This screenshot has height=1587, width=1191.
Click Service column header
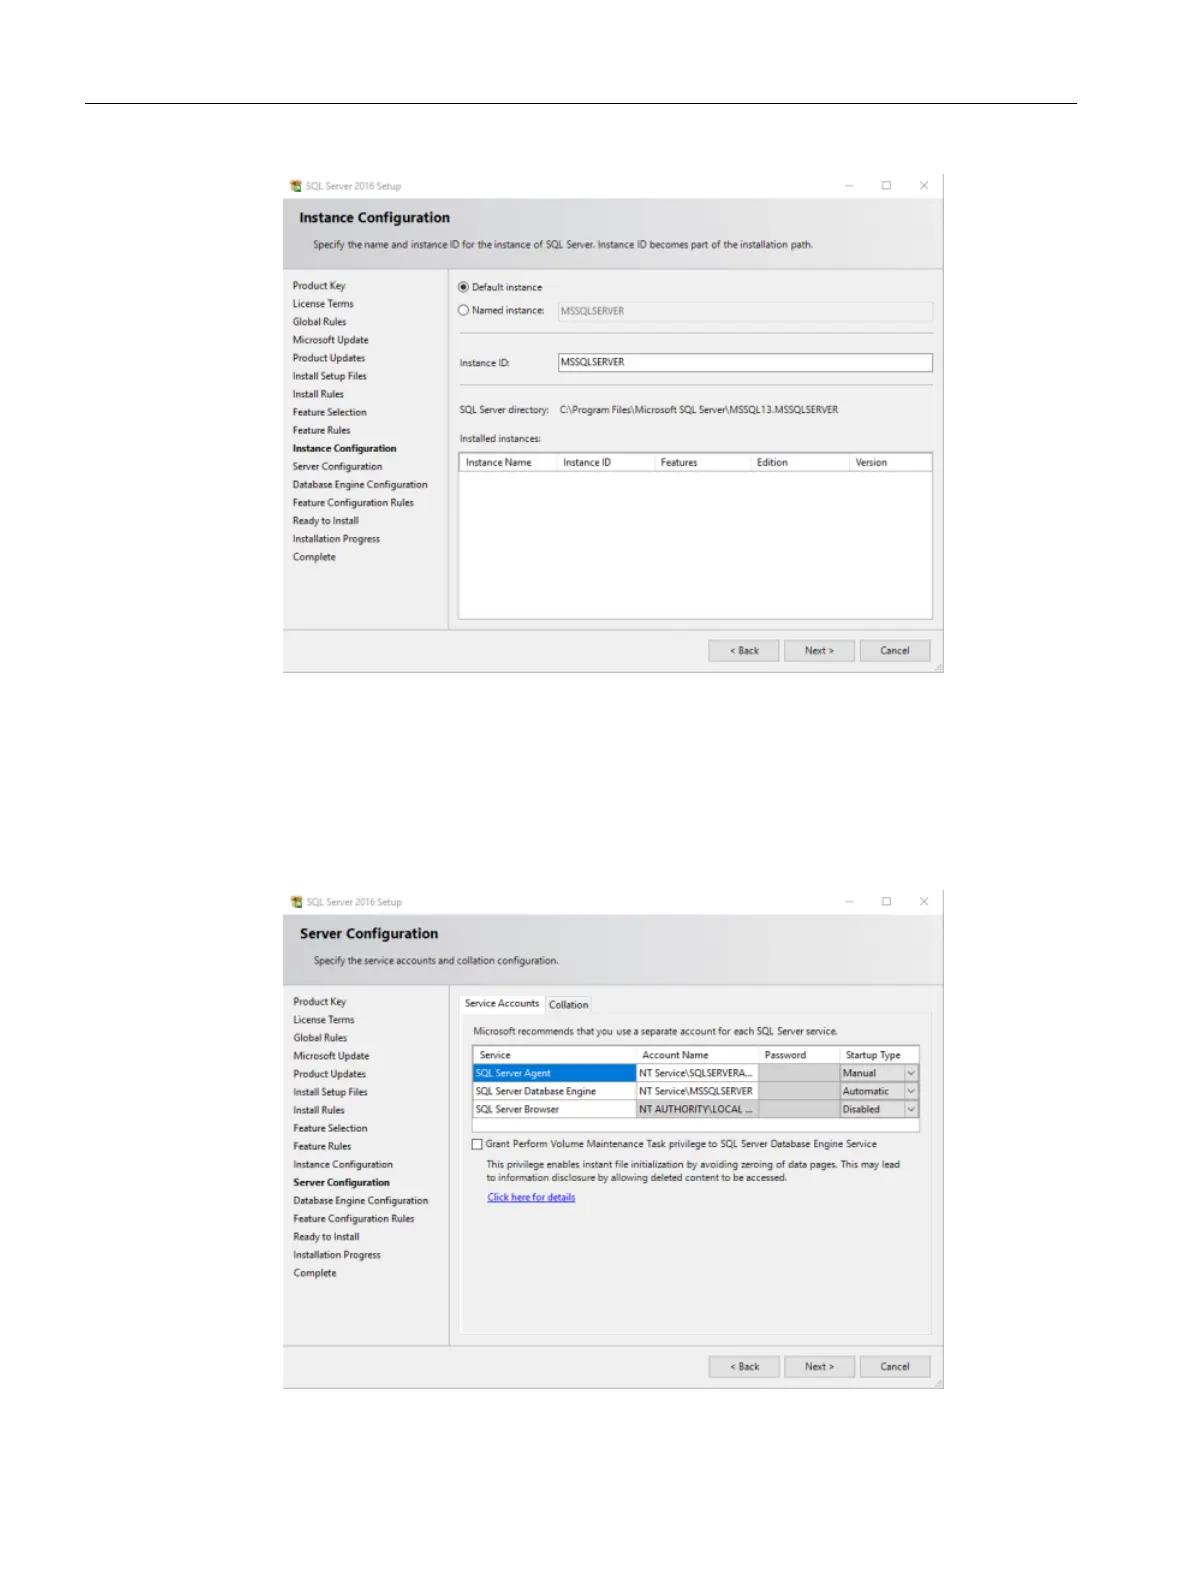pyautogui.click(x=554, y=1055)
